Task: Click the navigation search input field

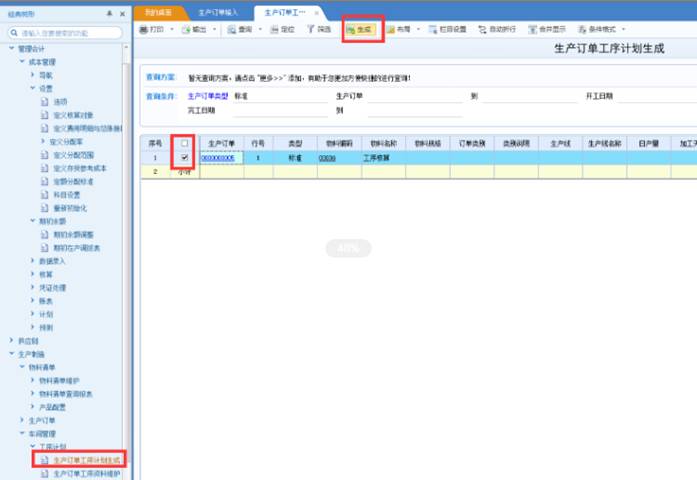Action: (70, 33)
